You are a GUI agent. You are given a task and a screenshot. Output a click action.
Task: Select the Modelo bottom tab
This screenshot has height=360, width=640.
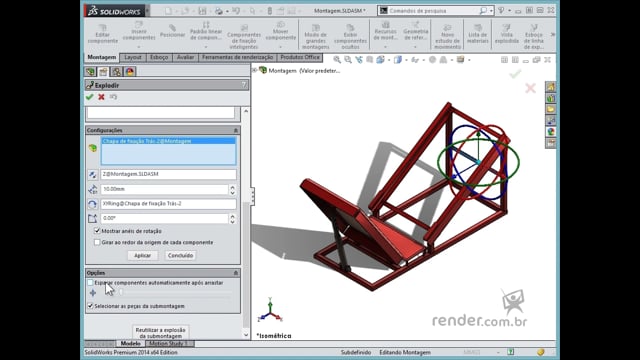coord(131,344)
